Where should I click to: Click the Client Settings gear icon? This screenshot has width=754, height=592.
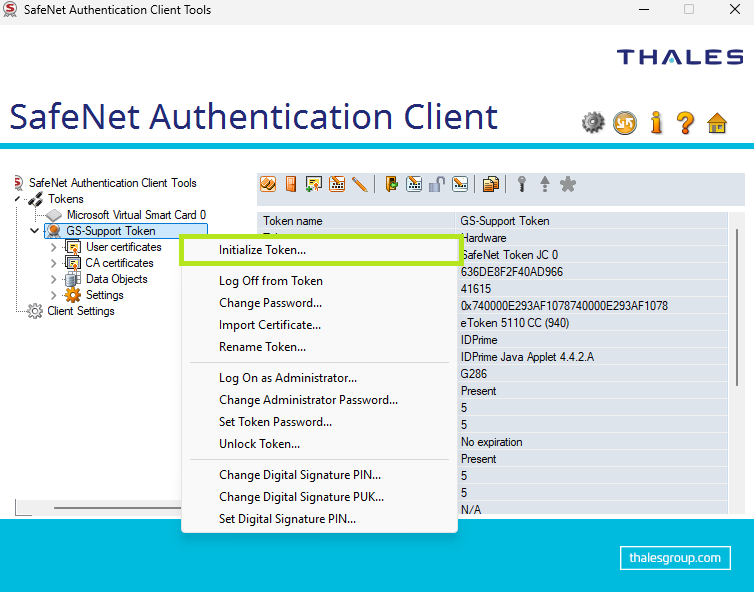[35, 311]
